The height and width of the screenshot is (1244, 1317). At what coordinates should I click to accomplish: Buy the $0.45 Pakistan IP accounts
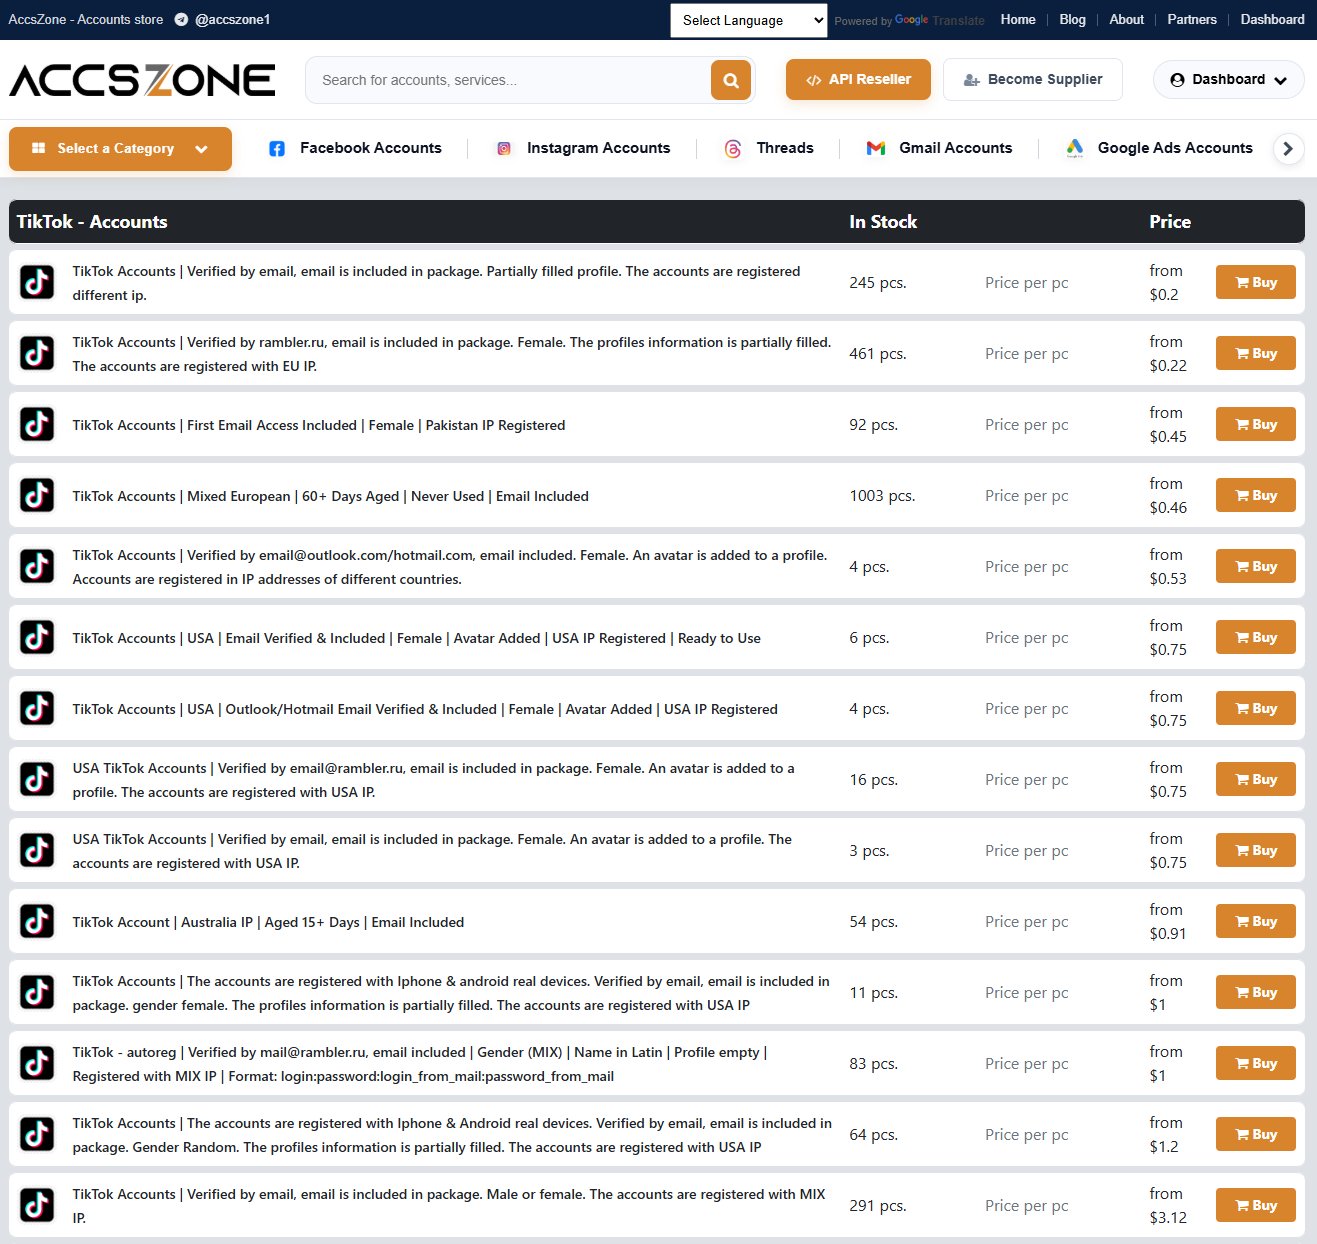click(1256, 424)
